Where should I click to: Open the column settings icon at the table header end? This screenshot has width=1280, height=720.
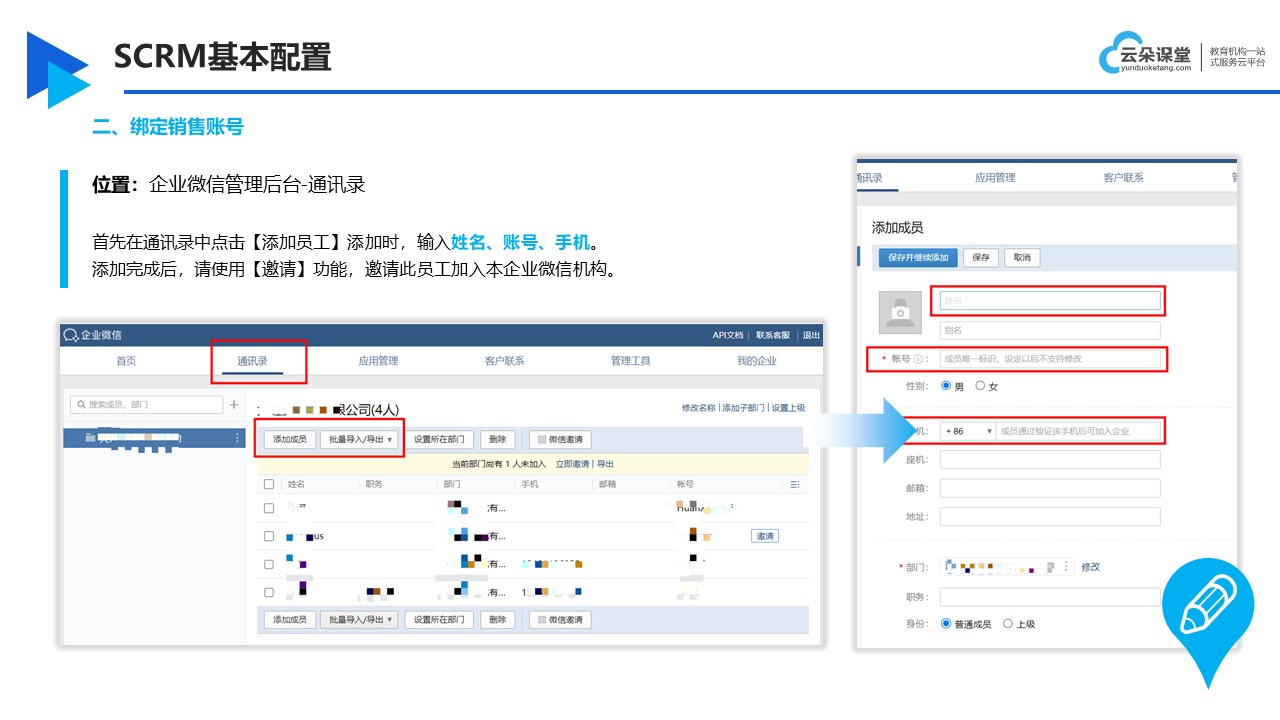[x=795, y=484]
